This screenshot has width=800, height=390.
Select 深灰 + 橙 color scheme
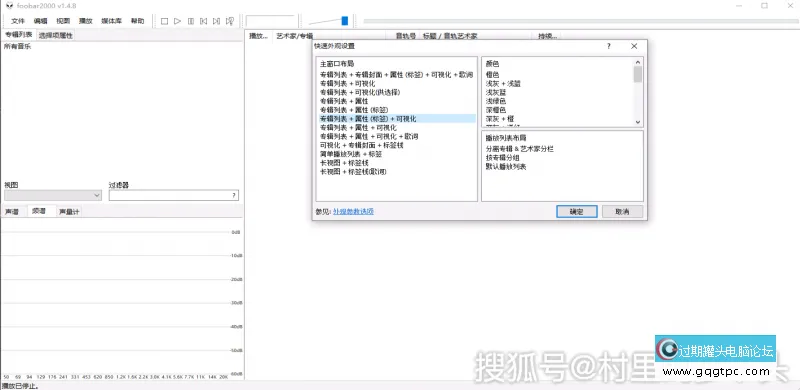[499, 118]
